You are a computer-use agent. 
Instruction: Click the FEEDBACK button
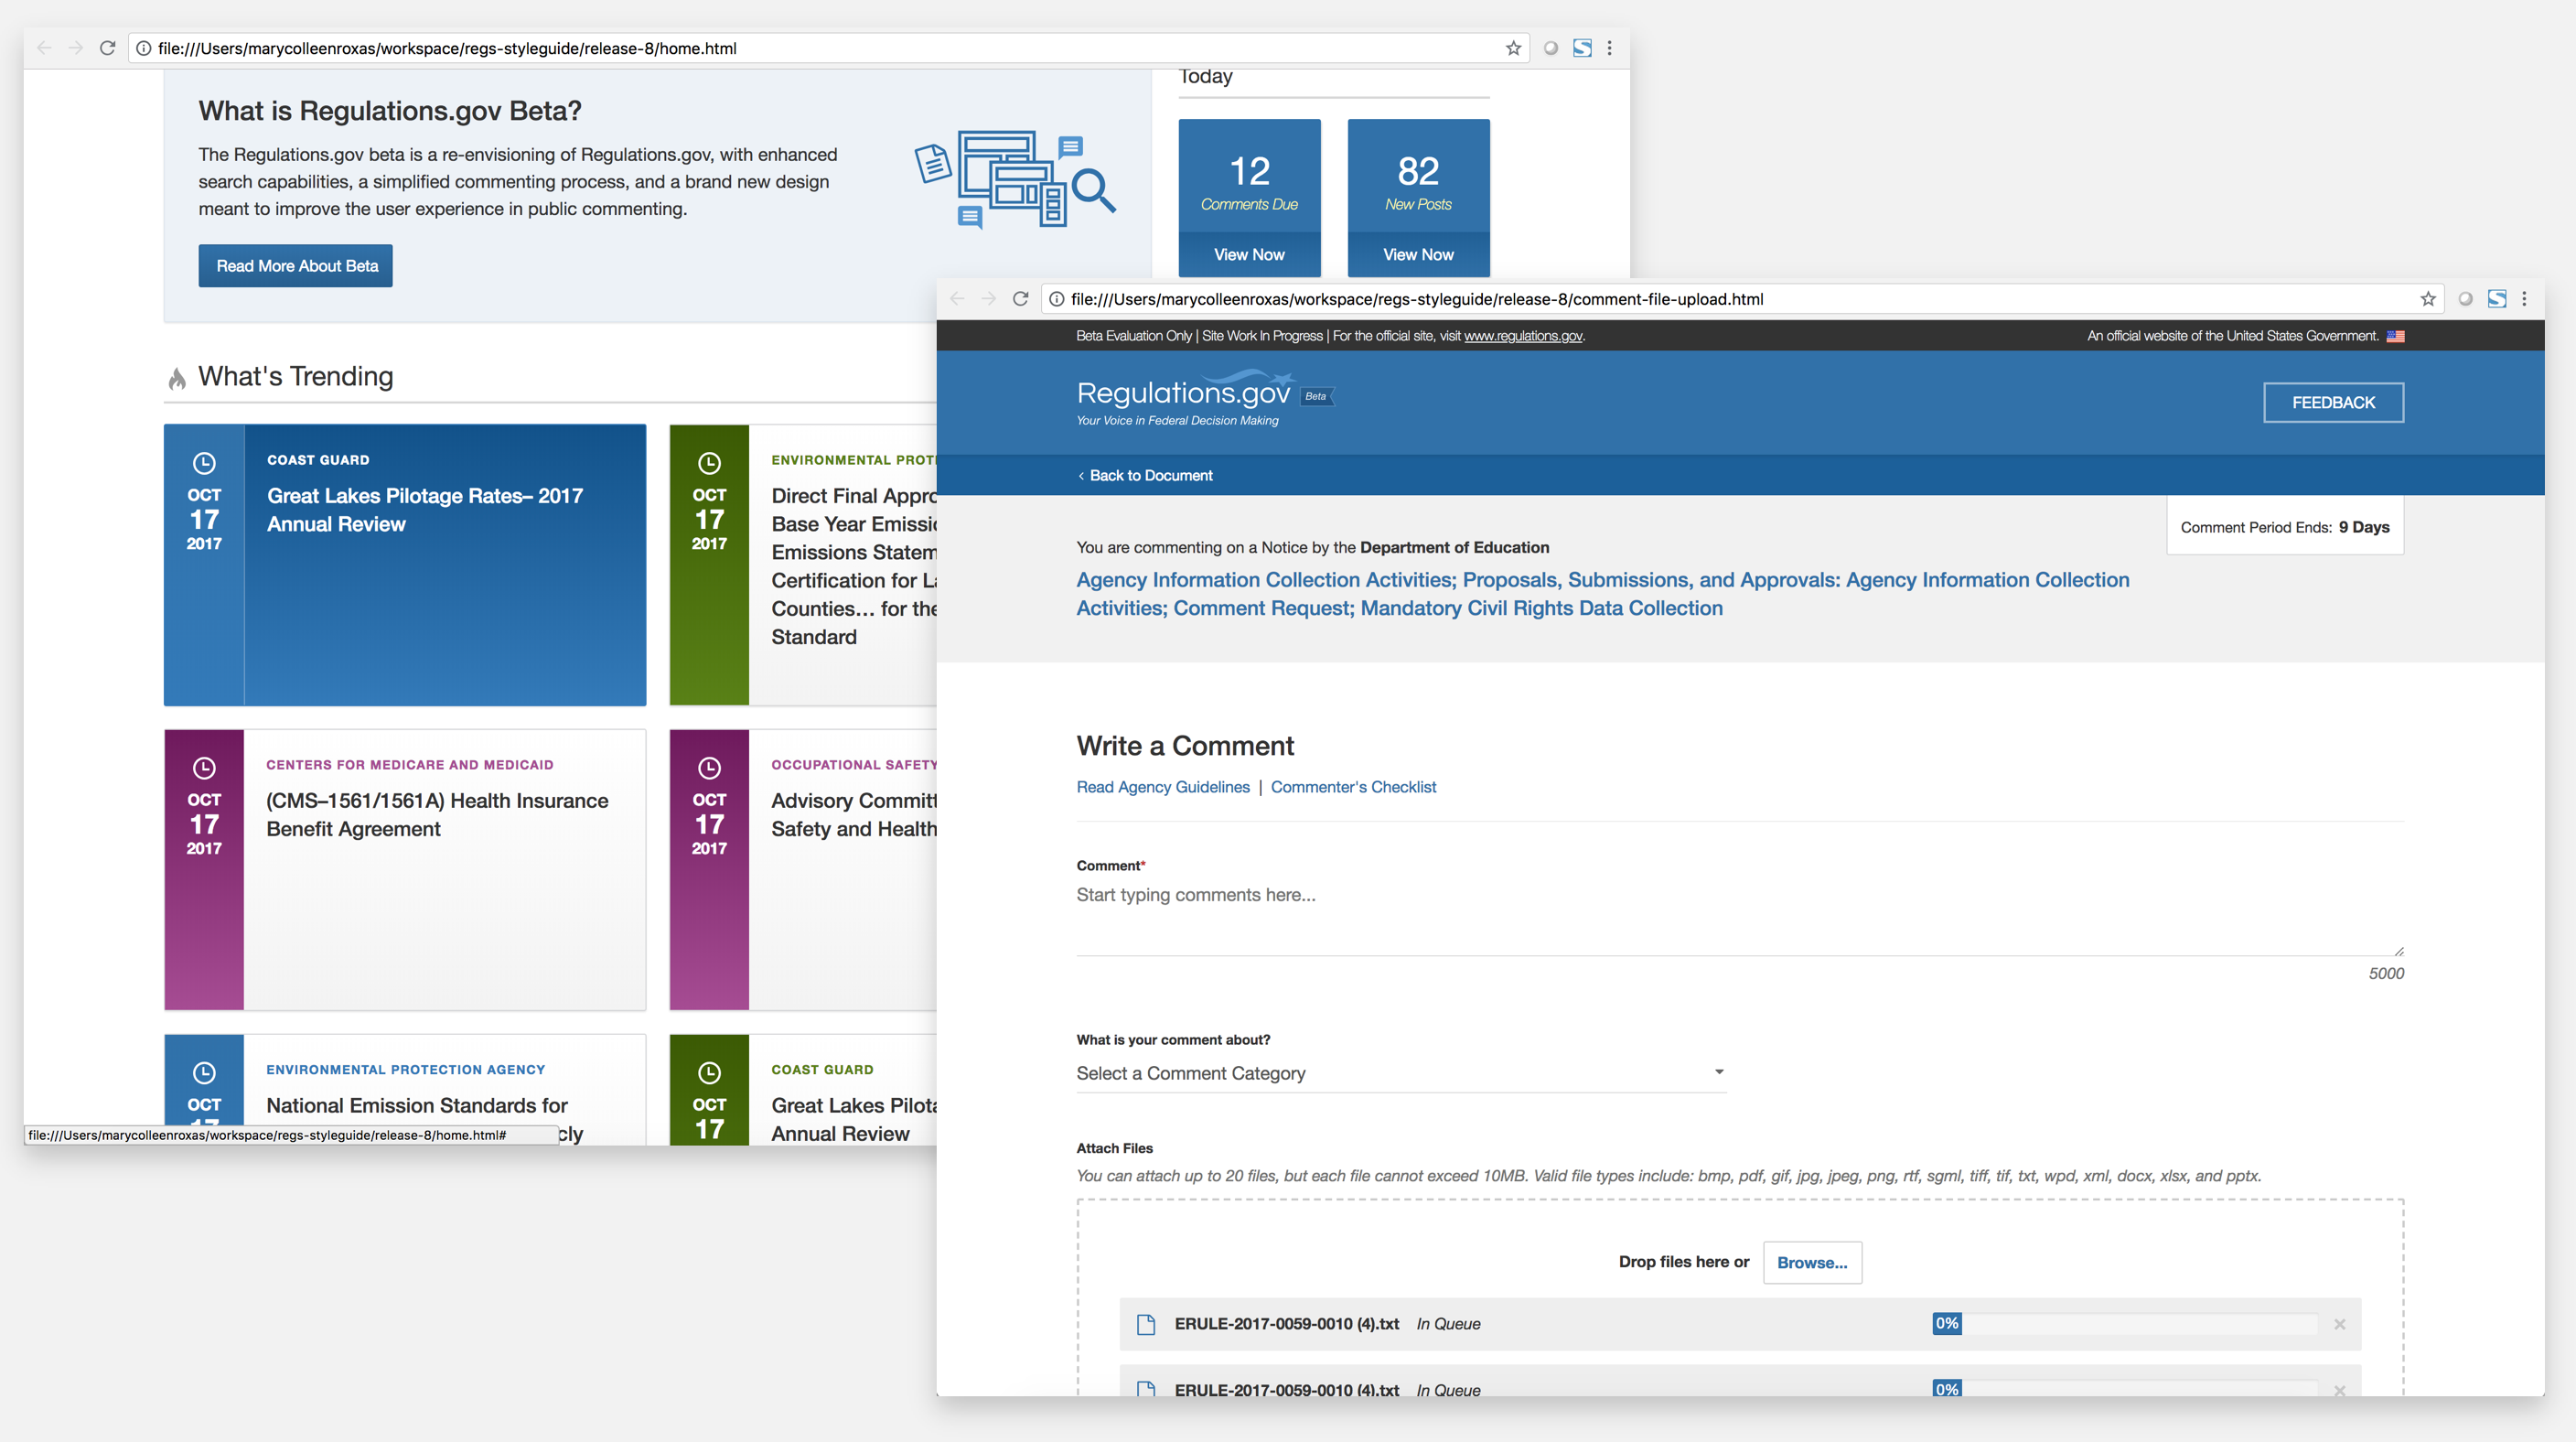[2333, 402]
